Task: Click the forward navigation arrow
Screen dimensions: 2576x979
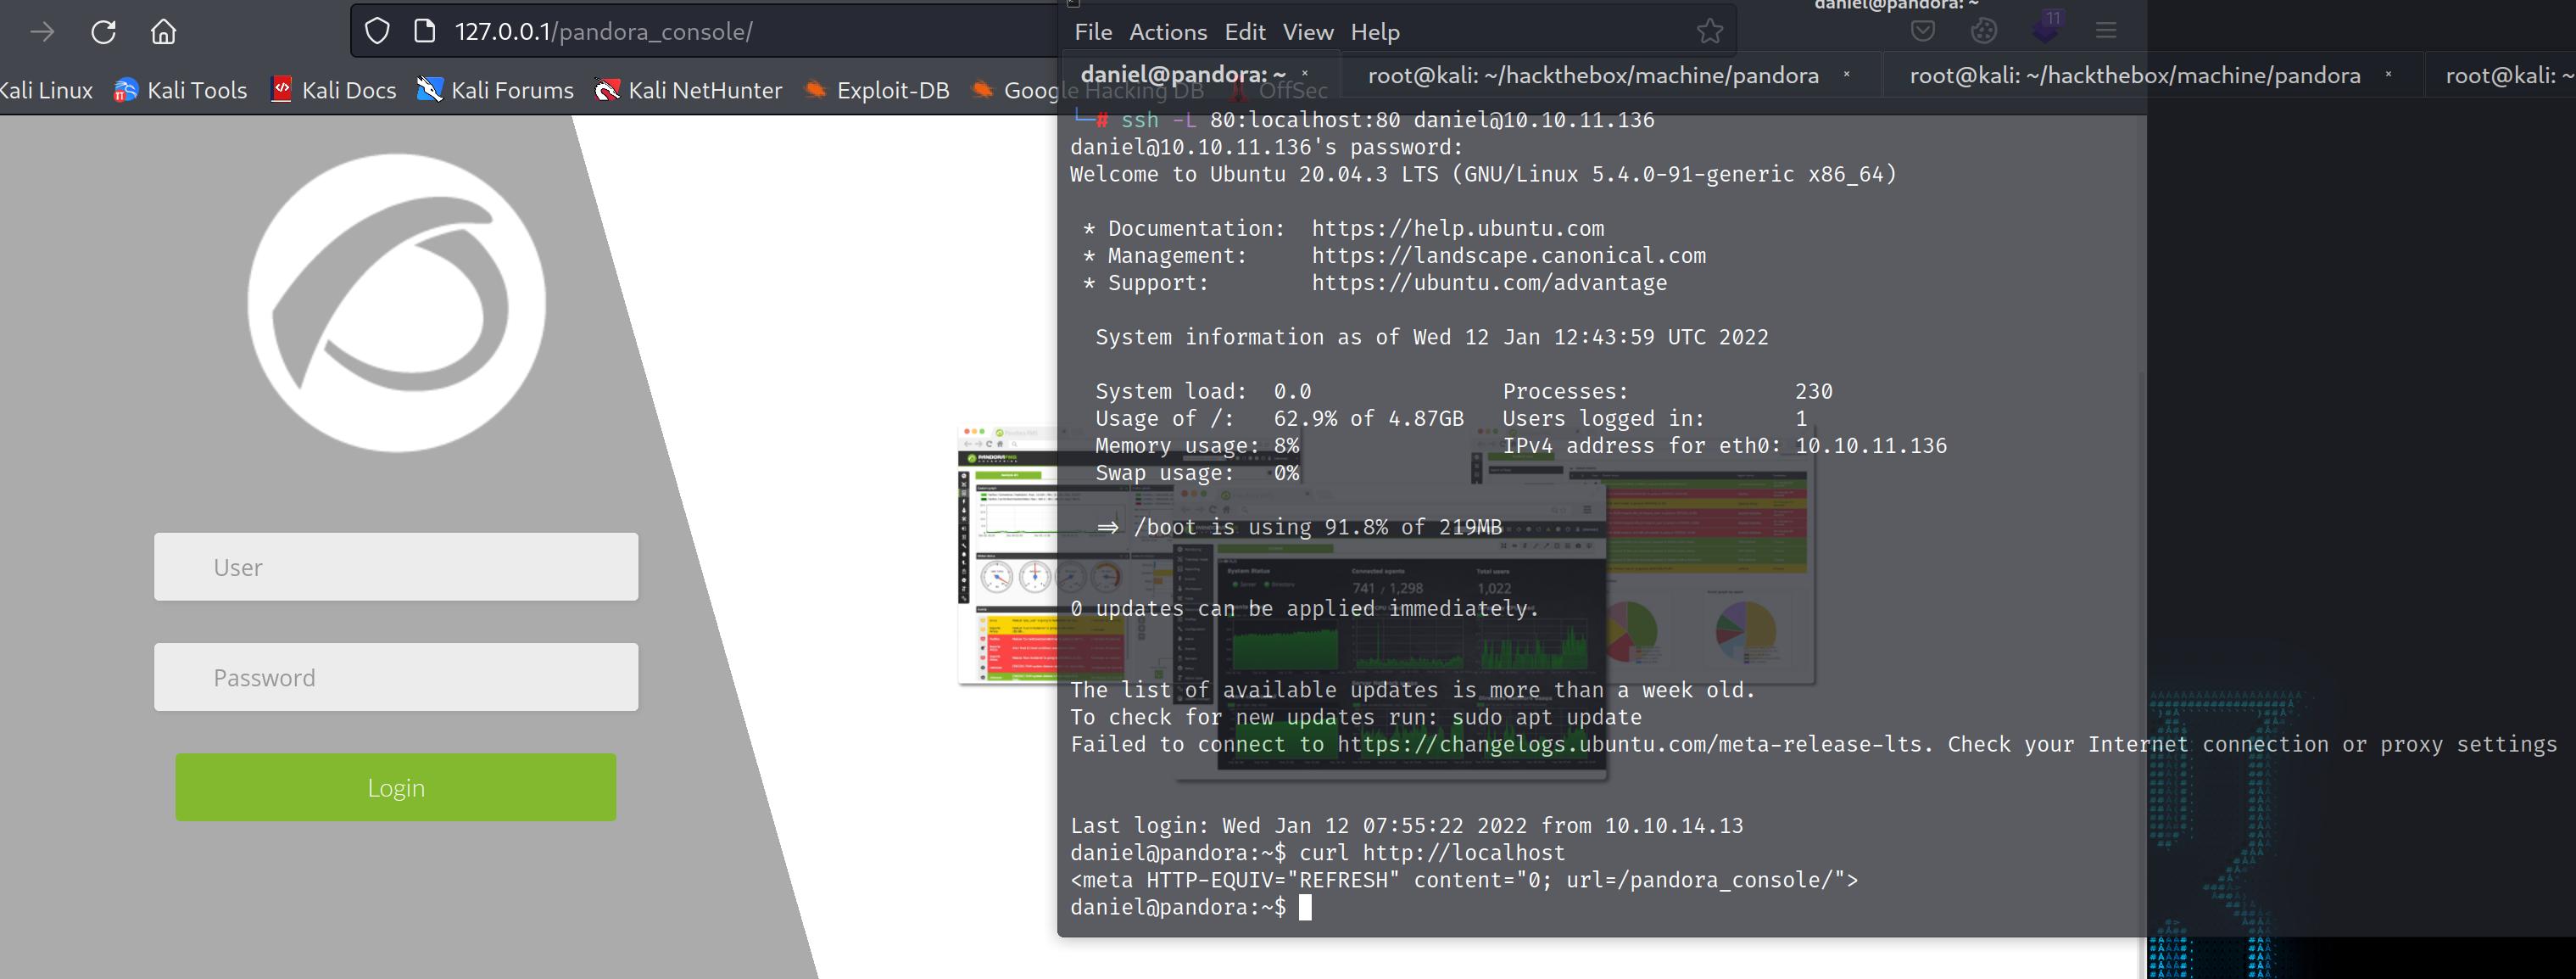Action: coord(42,32)
